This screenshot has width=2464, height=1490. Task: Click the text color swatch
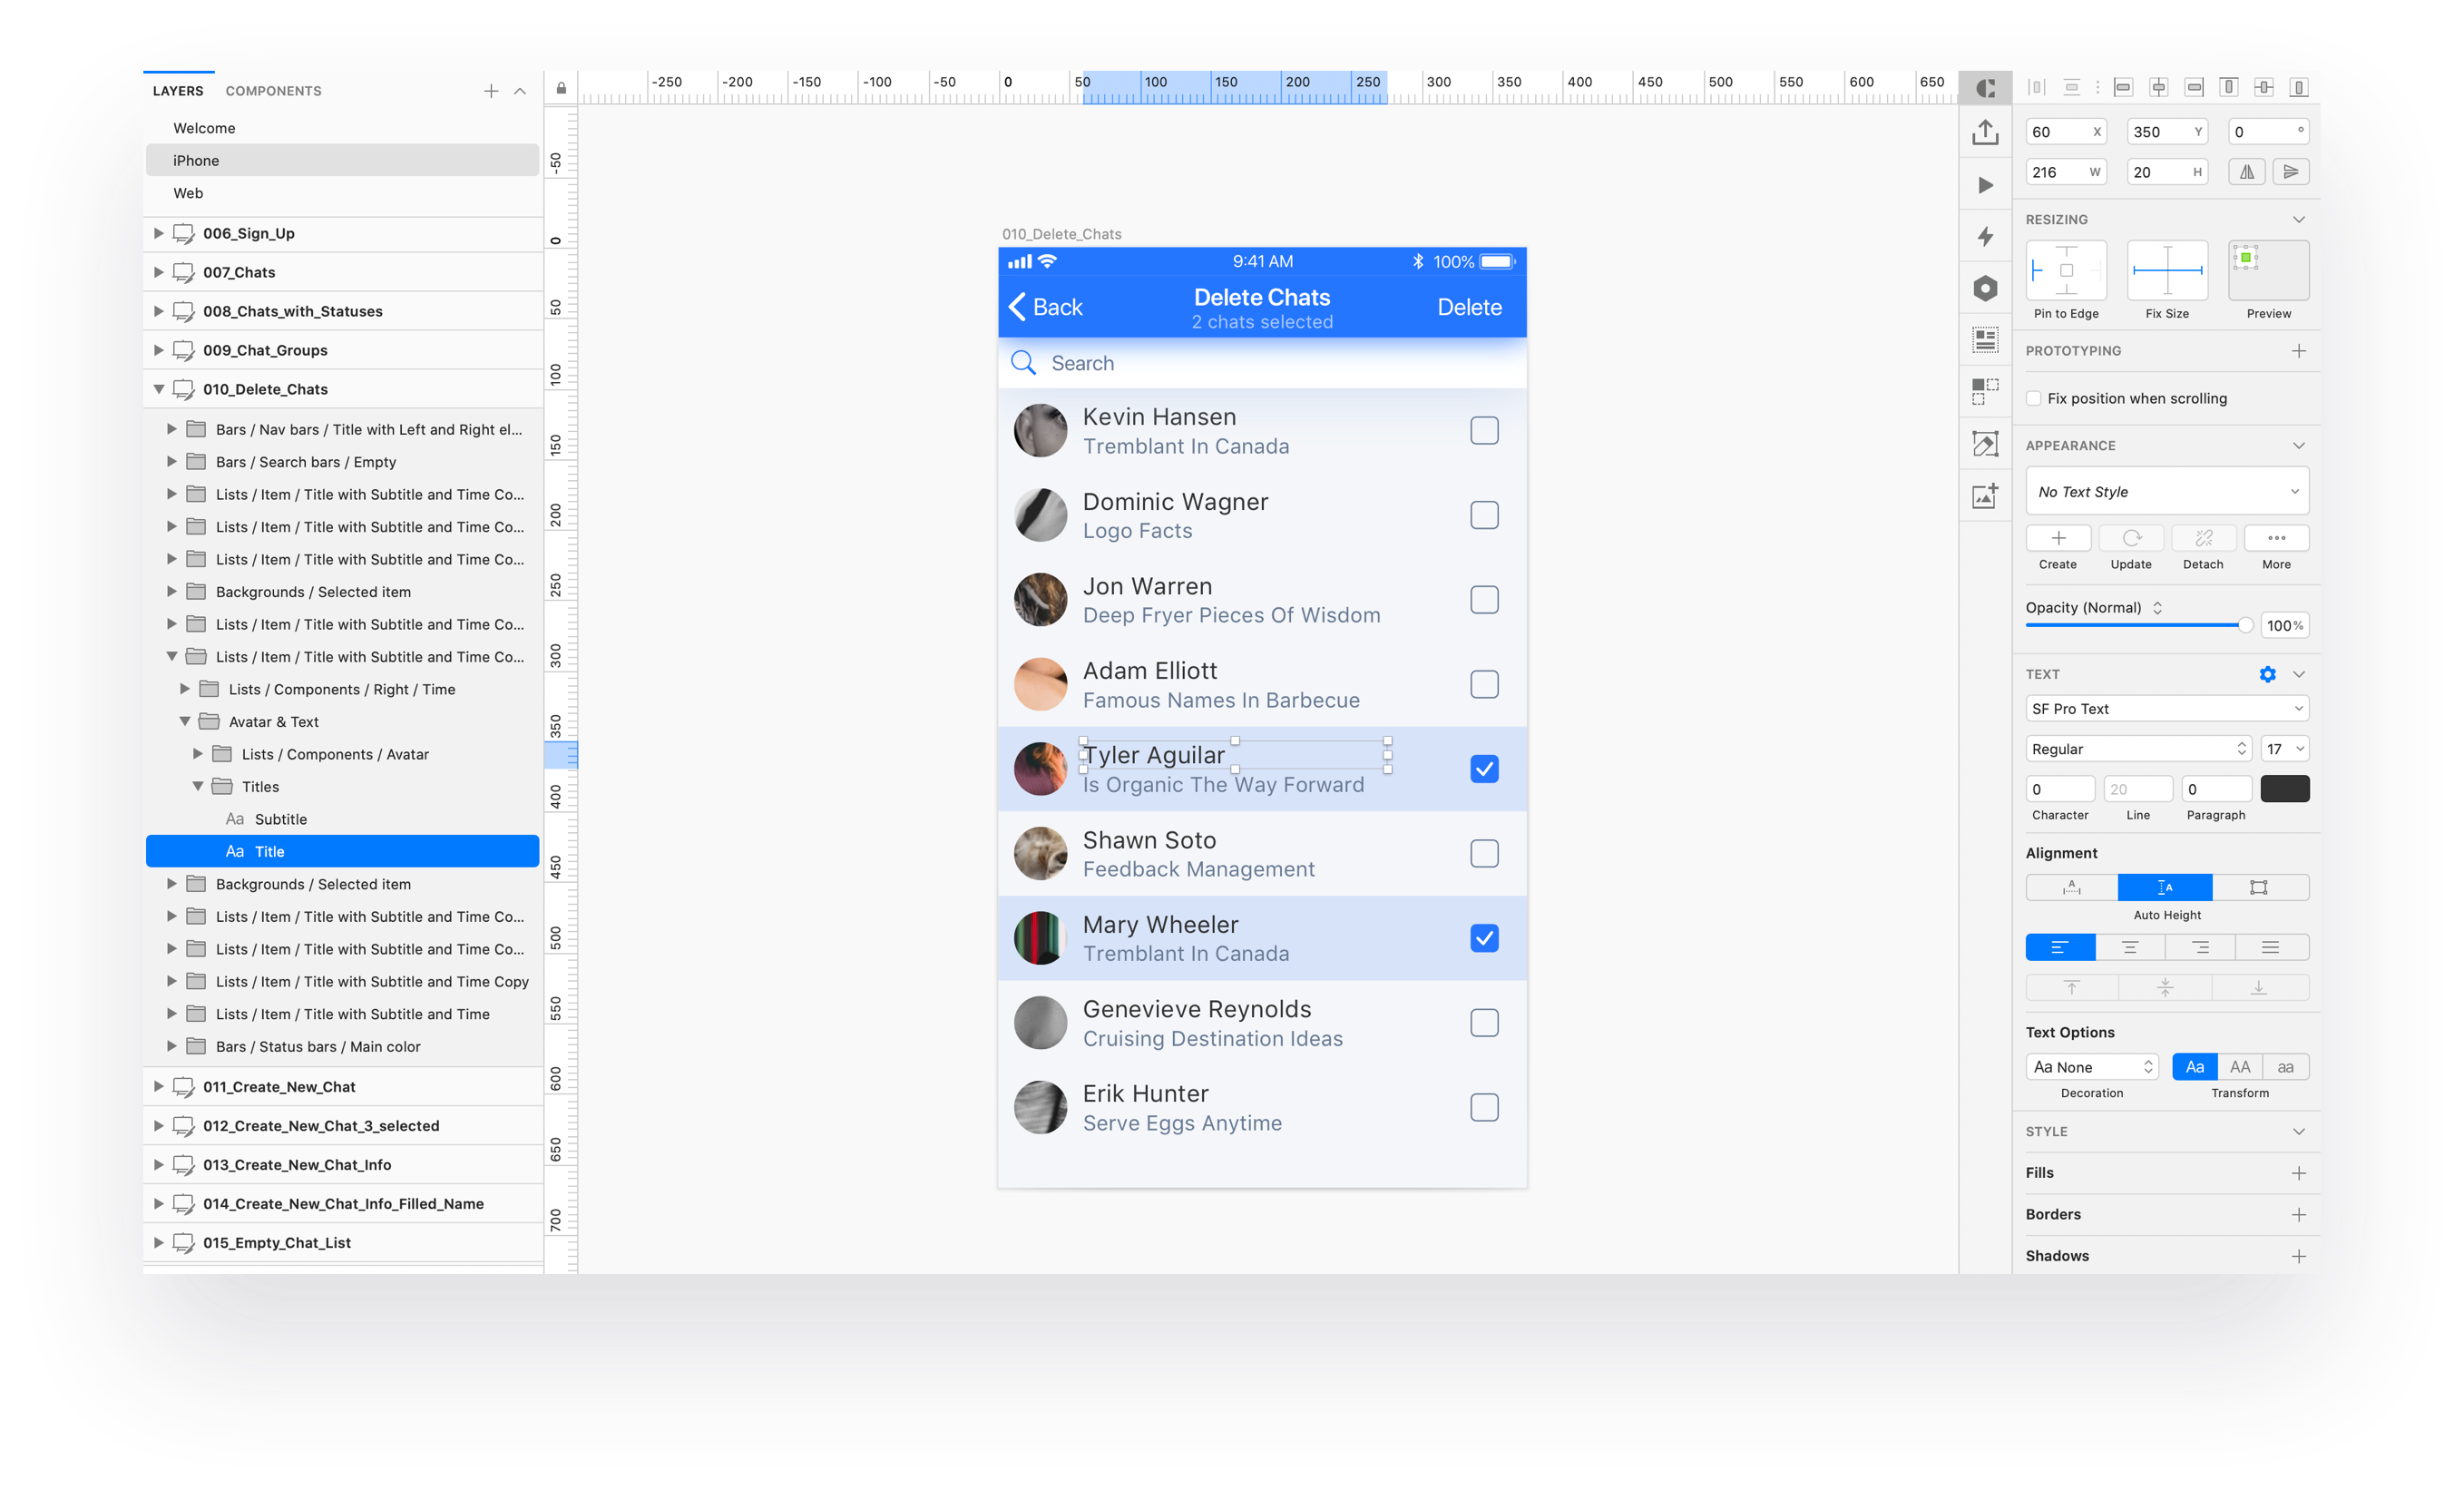[x=2285, y=788]
